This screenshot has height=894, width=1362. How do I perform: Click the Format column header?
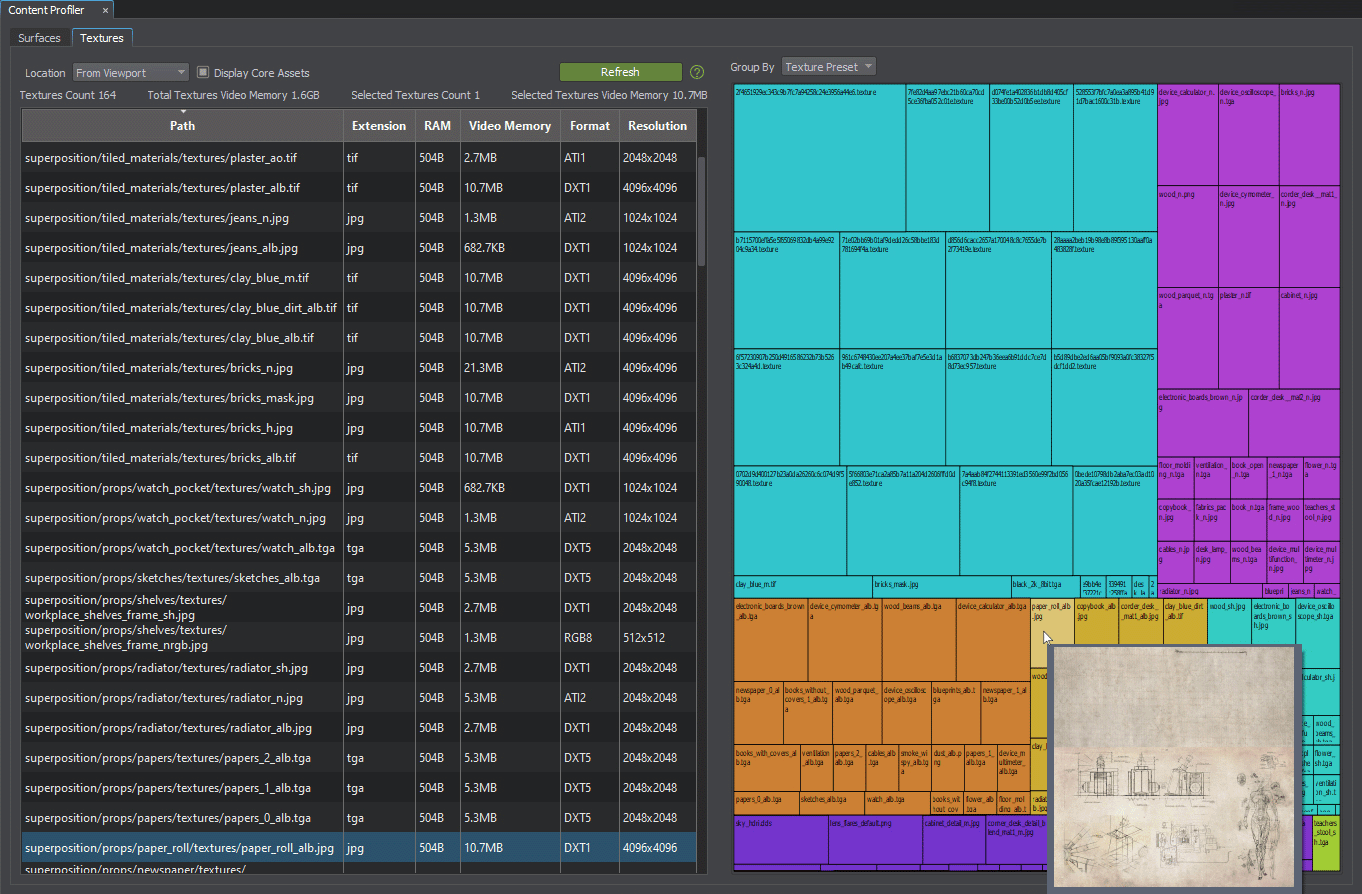point(589,126)
